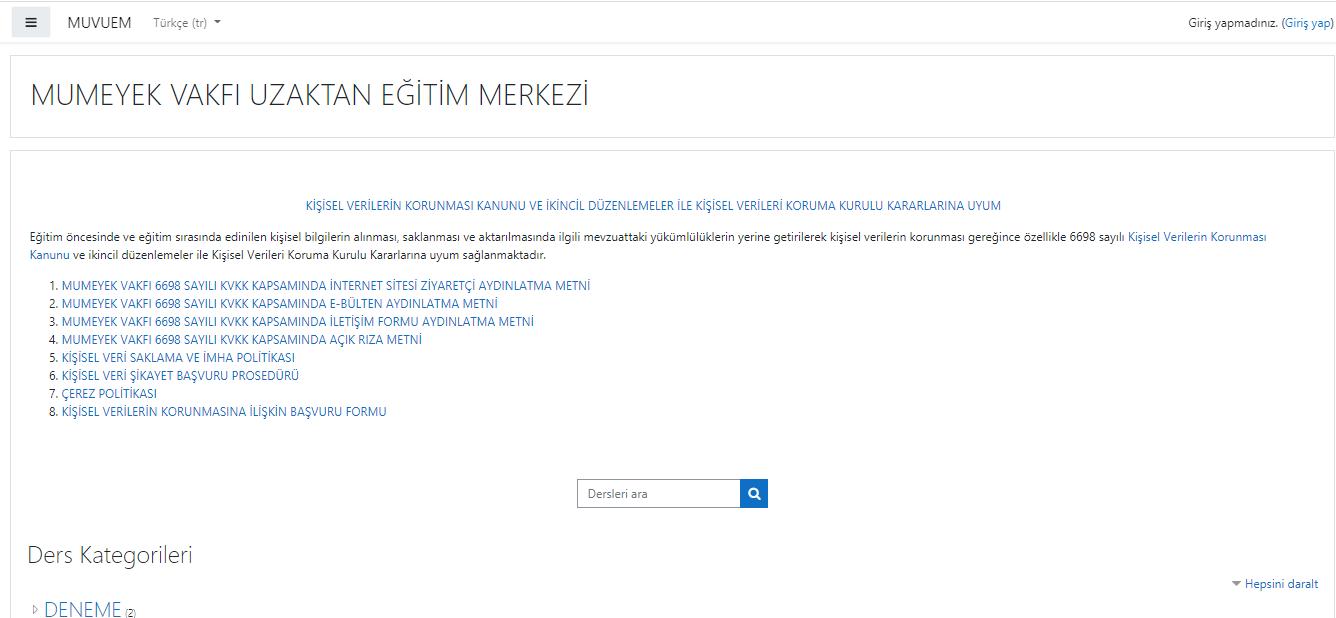The height and width of the screenshot is (618, 1336).
Task: Open the İletişim Formu Aydınlatma Metni link
Action: click(x=297, y=322)
